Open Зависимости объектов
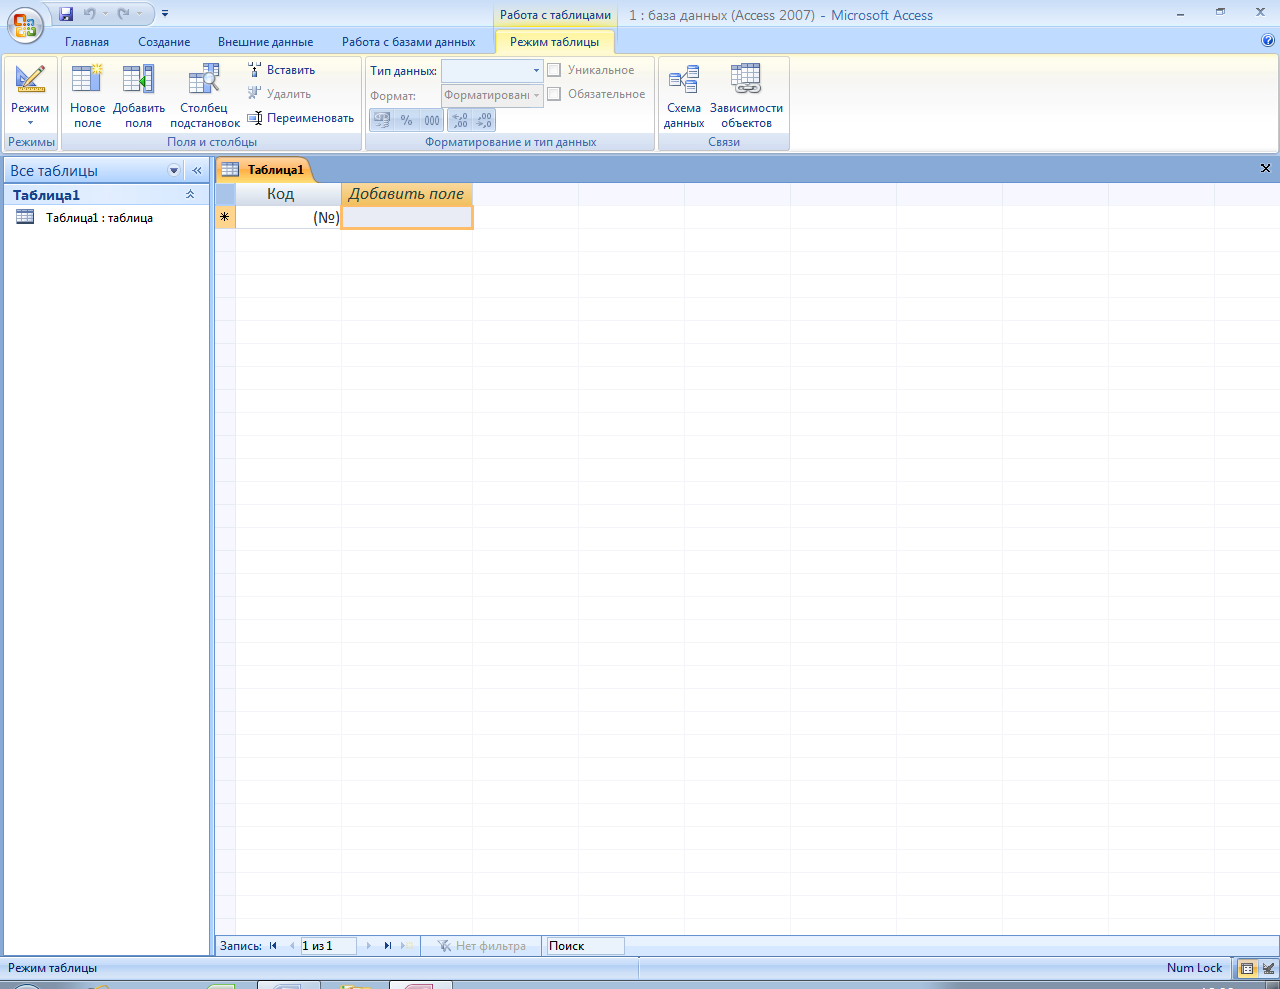Viewport: 1280px width, 989px height. pyautogui.click(x=746, y=95)
